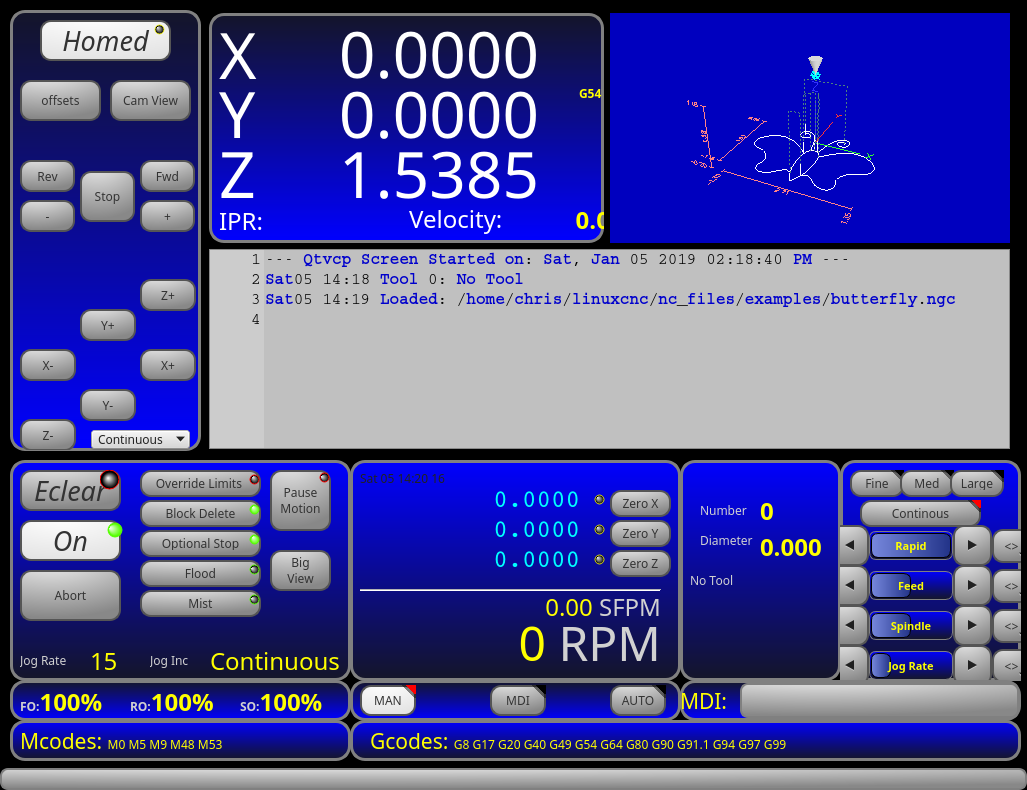Image resolution: width=1027 pixels, height=790 pixels.
Task: Increase the Feed override with its right arrow
Action: pos(971,585)
